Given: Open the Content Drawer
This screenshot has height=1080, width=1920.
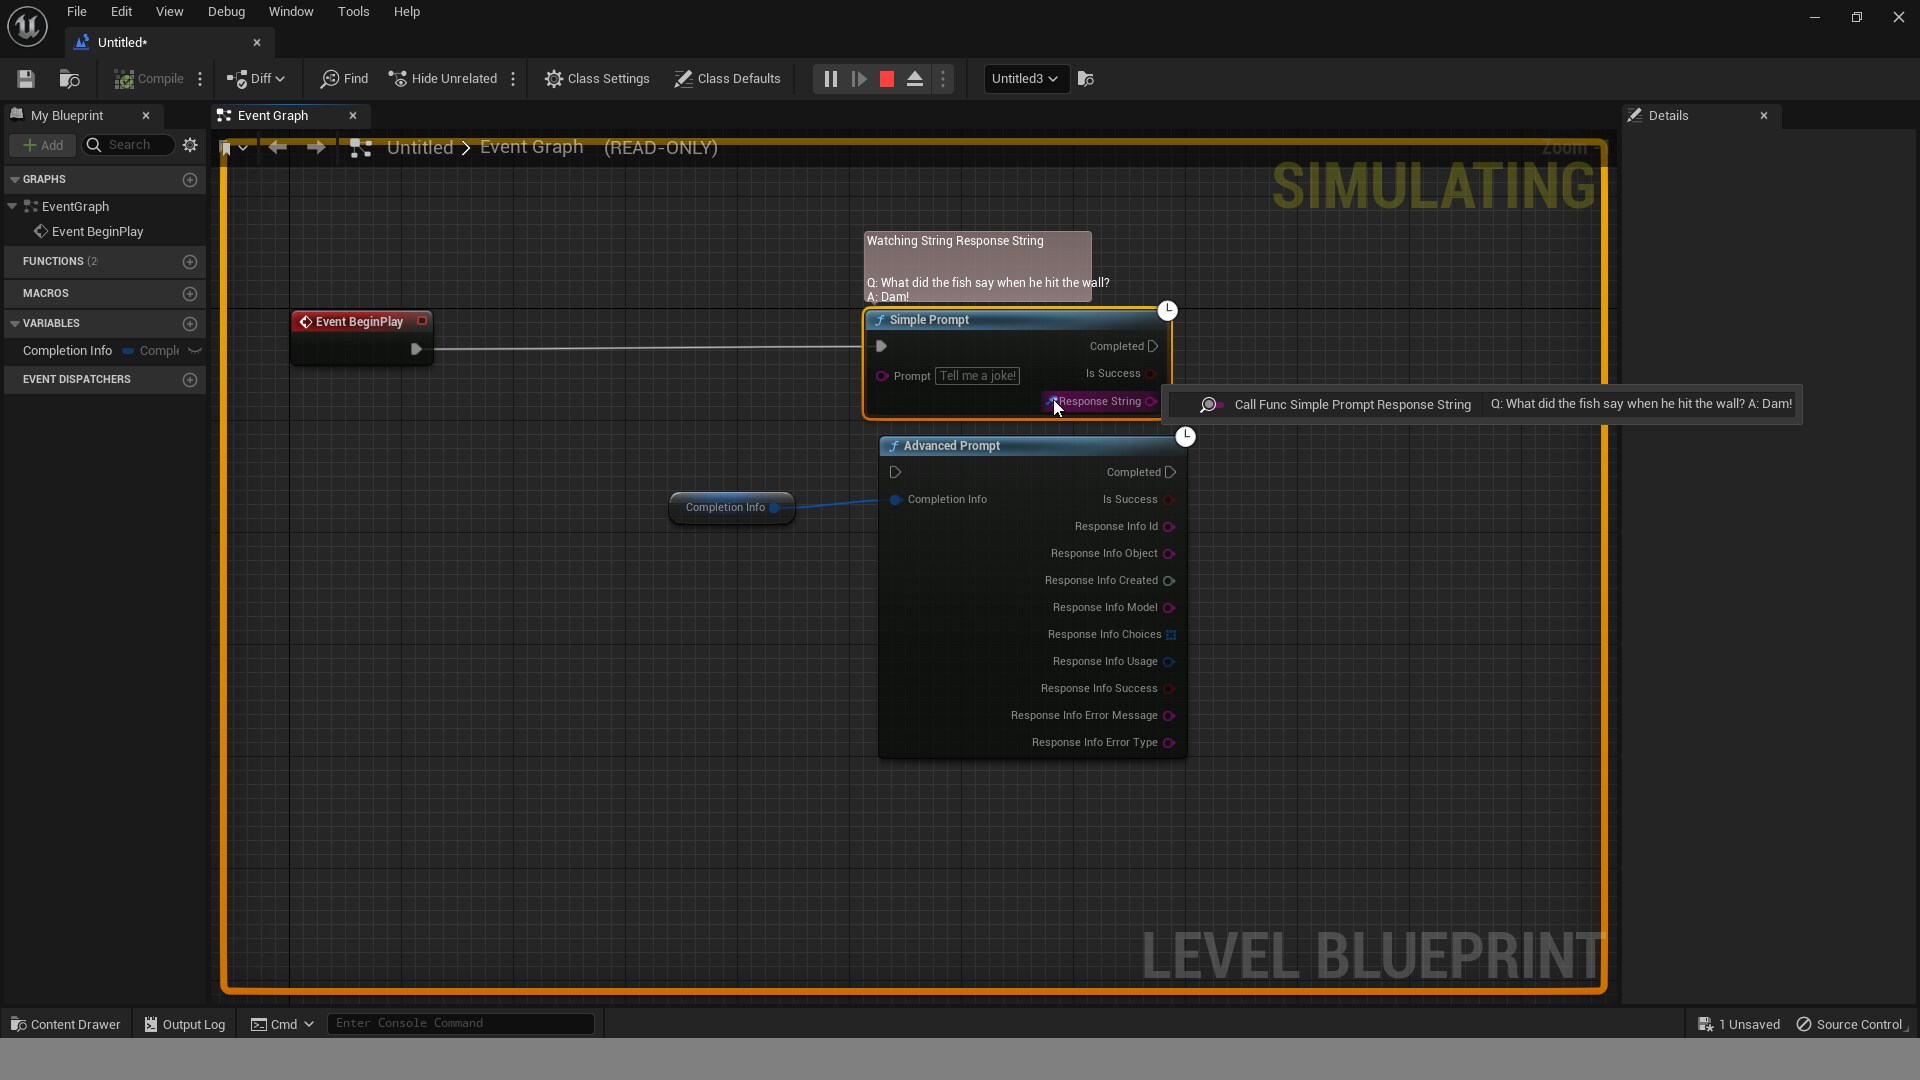Looking at the screenshot, I should tap(66, 1024).
